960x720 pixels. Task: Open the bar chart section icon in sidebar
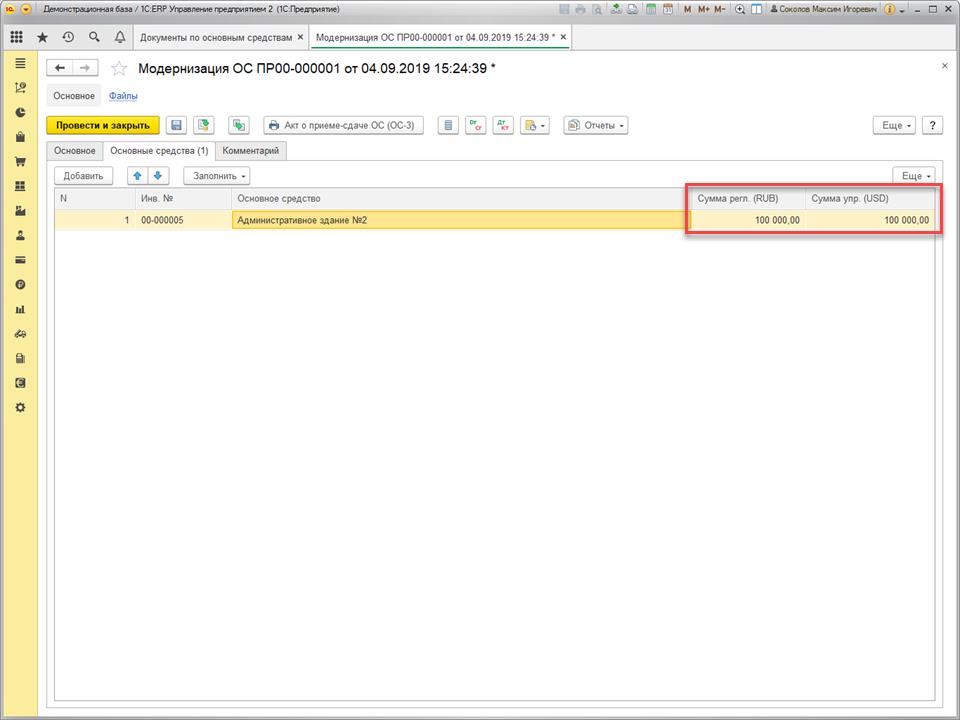[20, 309]
